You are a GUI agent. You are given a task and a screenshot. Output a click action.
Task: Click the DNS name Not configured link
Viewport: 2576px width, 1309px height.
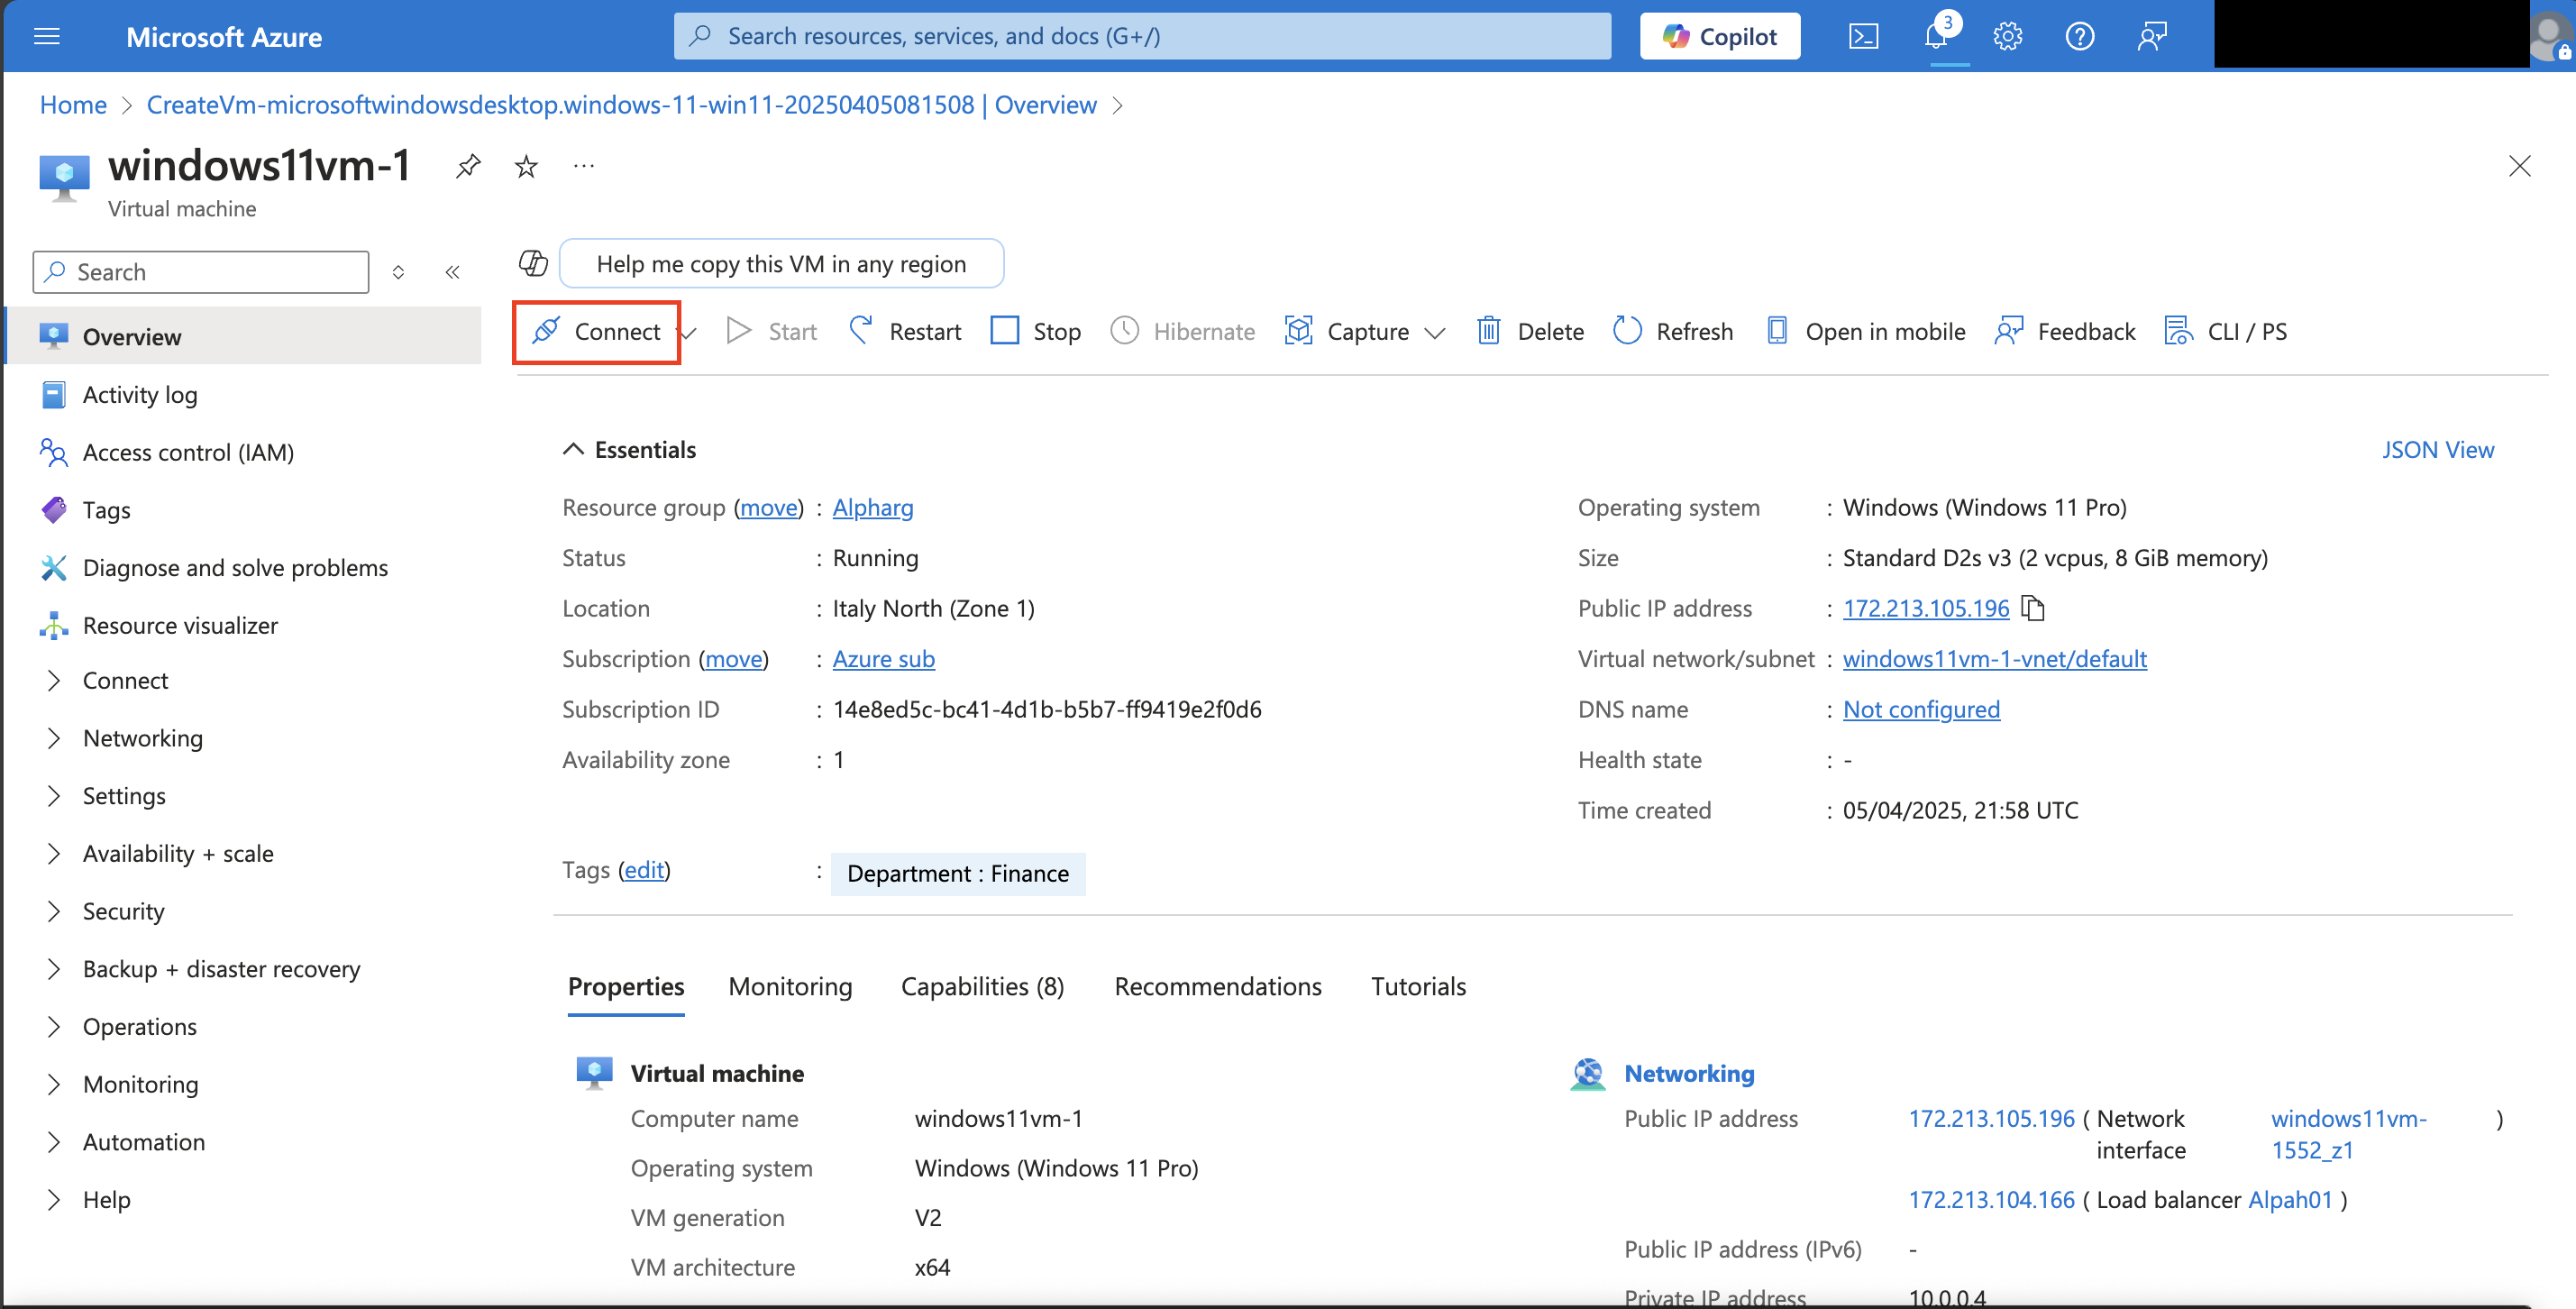[x=1921, y=709]
